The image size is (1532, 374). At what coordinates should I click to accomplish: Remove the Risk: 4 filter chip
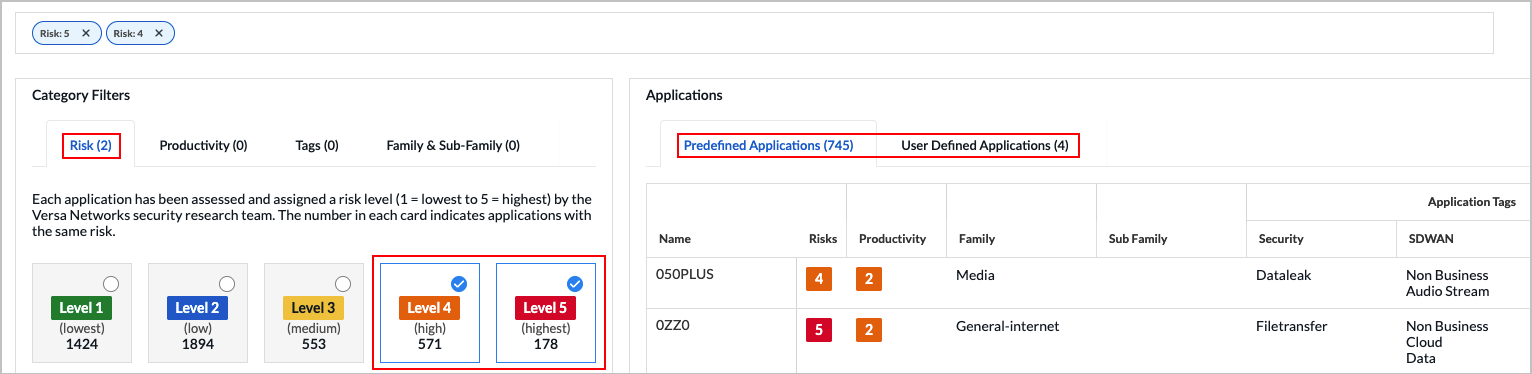coord(159,33)
